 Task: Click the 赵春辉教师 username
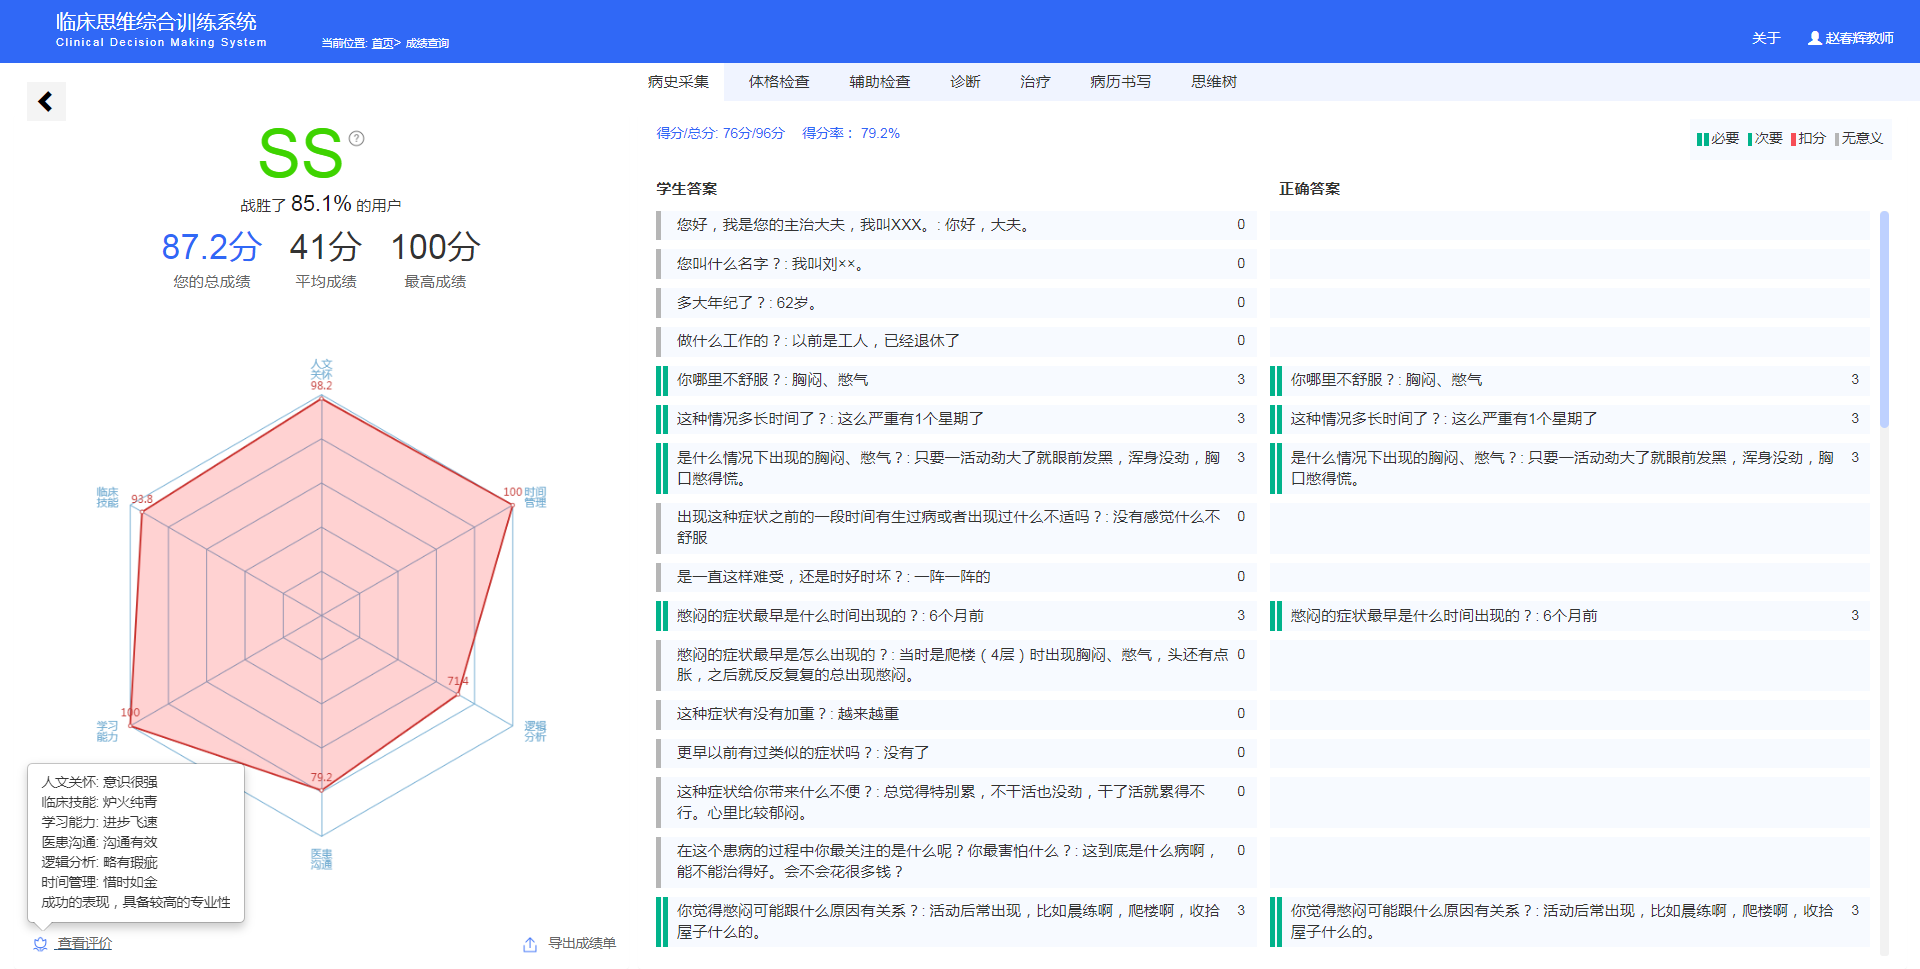pos(1859,38)
